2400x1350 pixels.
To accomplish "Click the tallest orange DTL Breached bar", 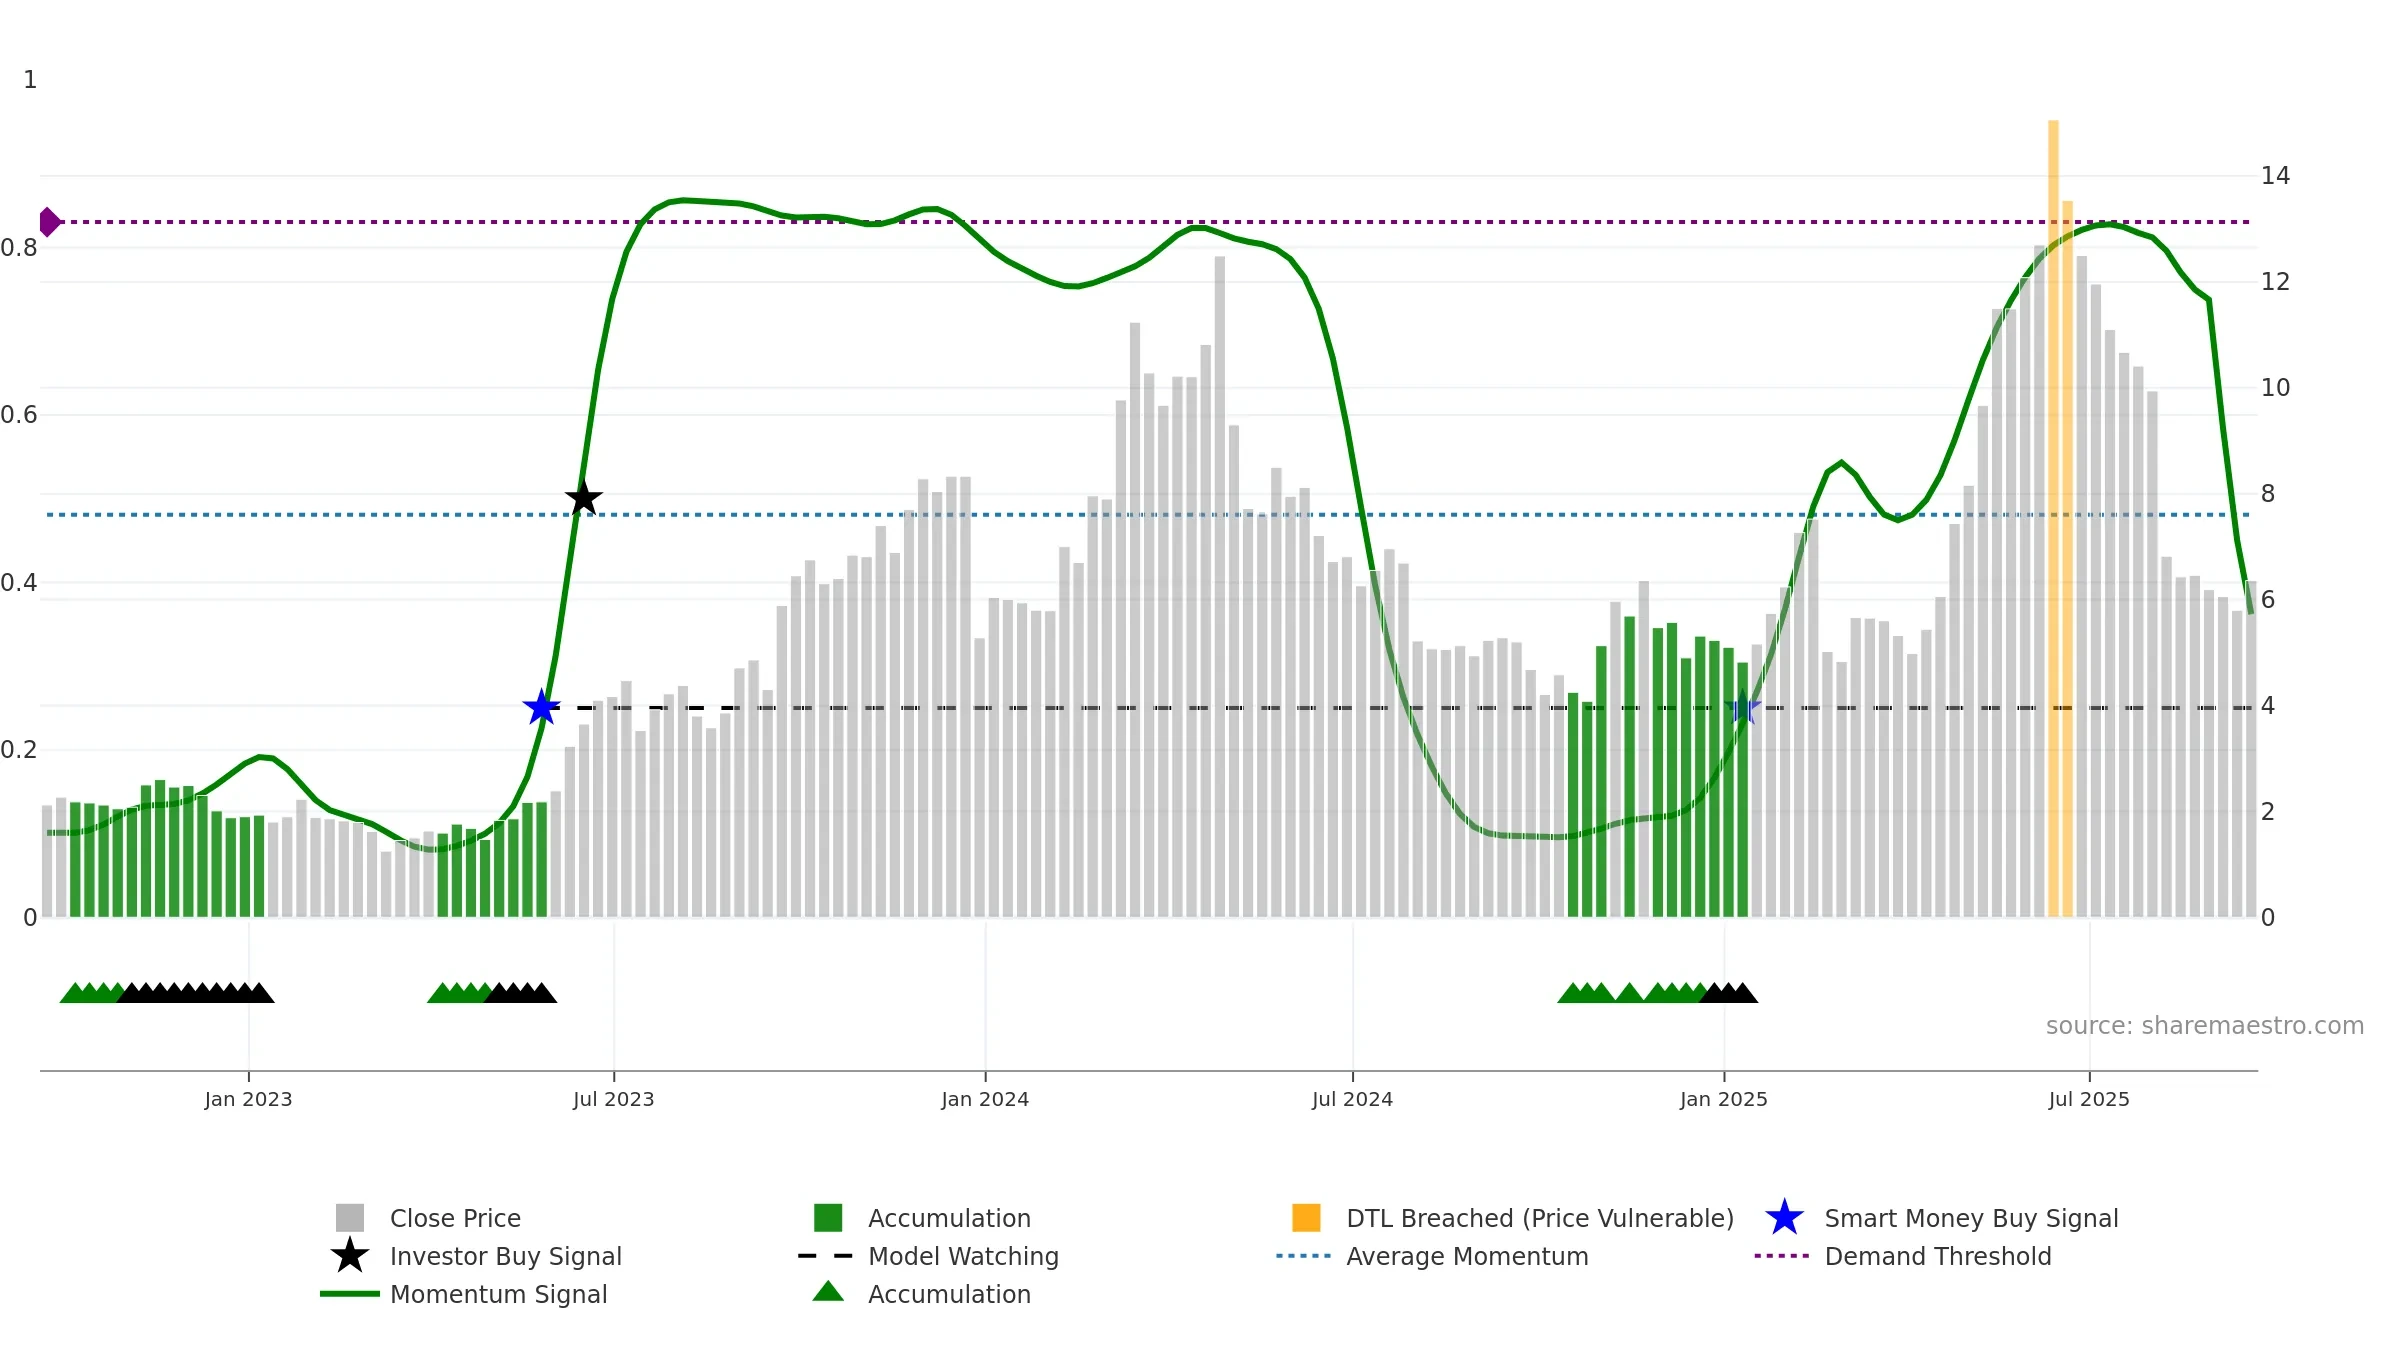I will point(2053,518).
